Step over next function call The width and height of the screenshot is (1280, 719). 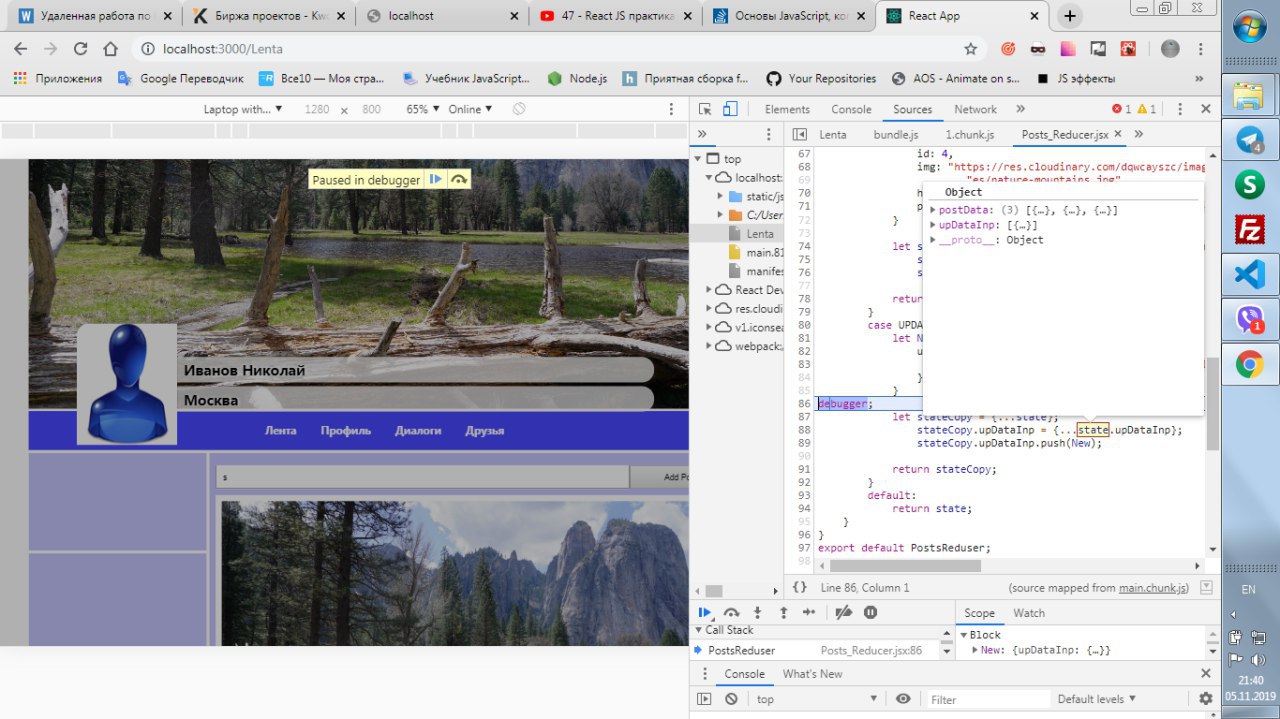tap(731, 613)
